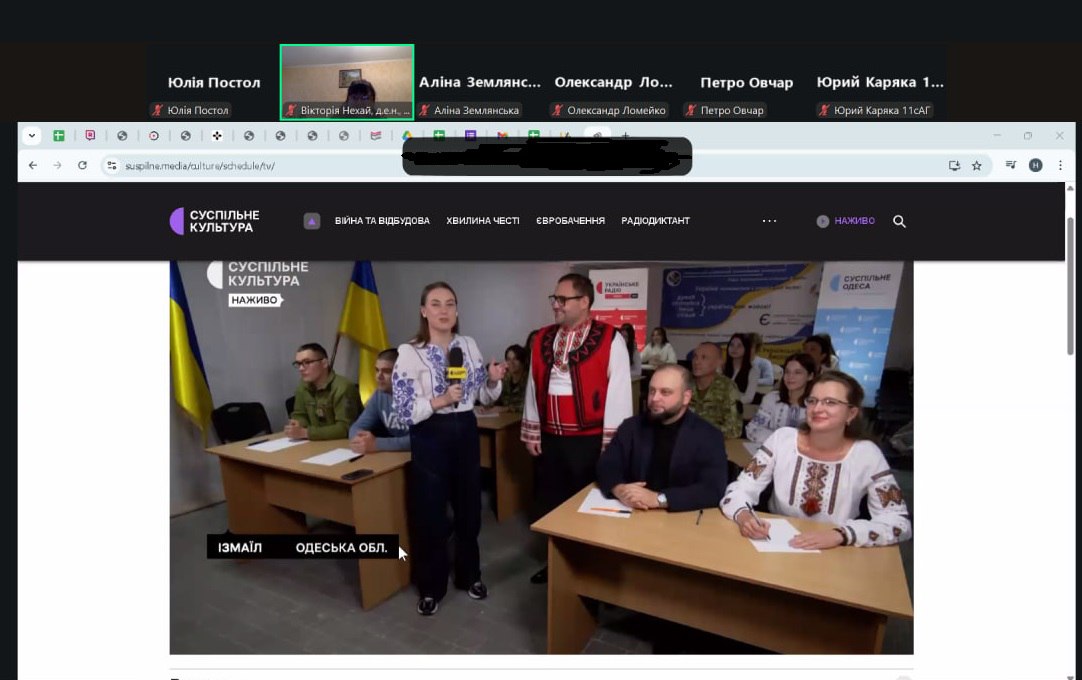Reload the page with the refresh icon
1082x680 pixels.
click(82, 165)
